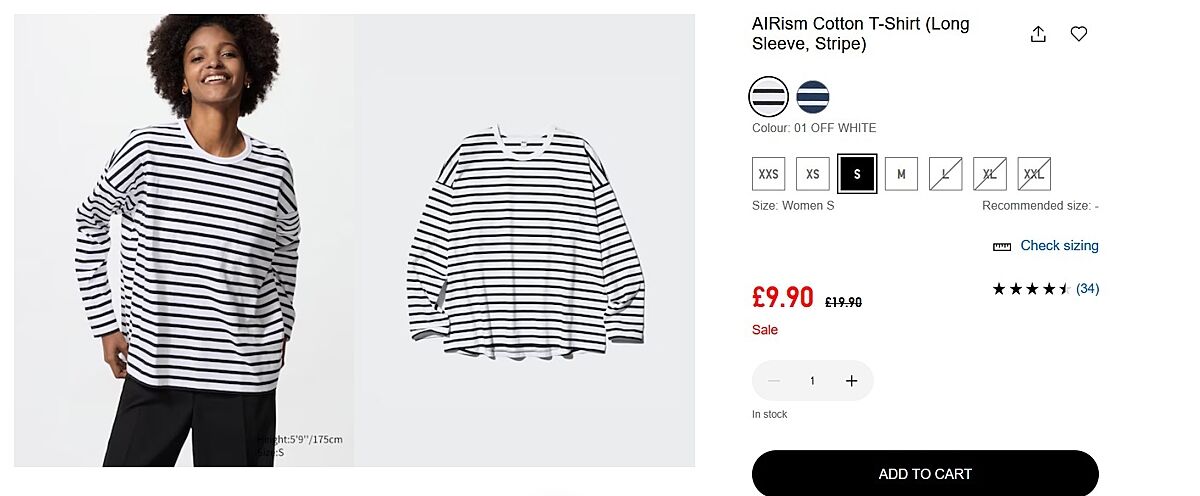Pick the unavailable size L option

[x=945, y=174]
